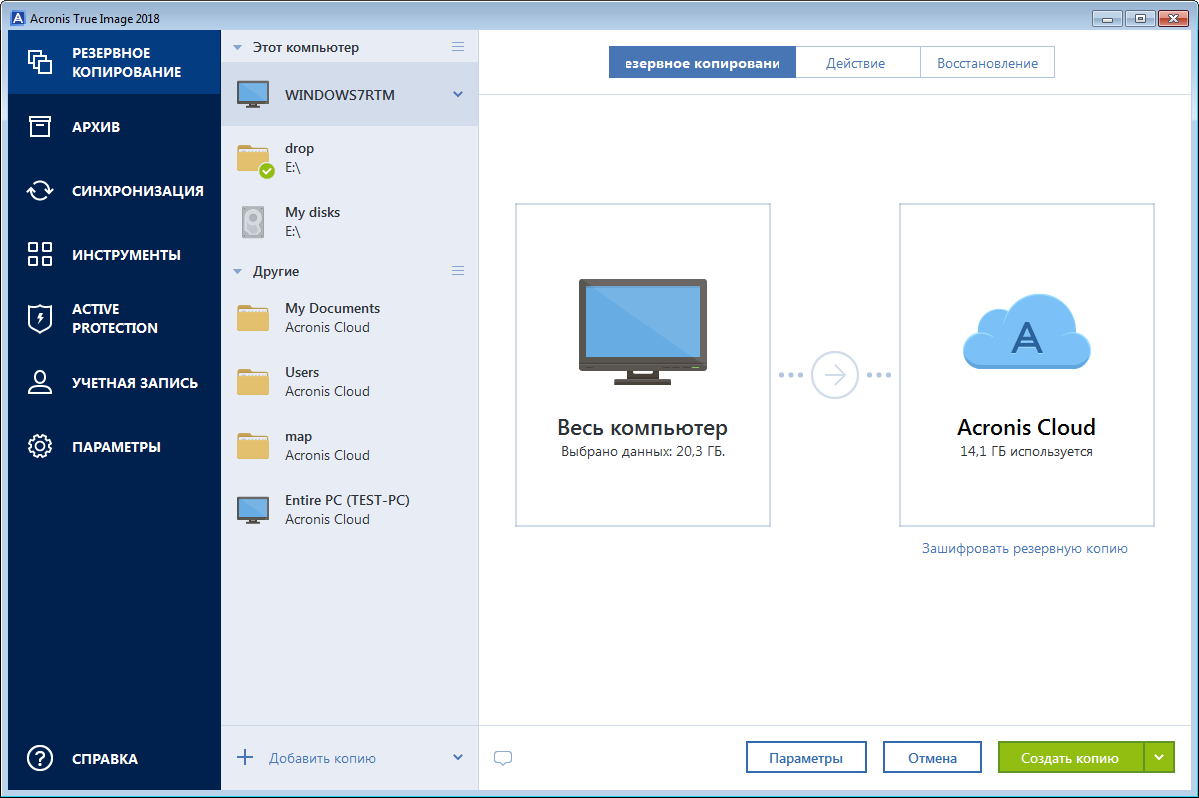This screenshot has width=1199, height=798.
Task: Click the arrow circle between source and destination
Action: [834, 375]
